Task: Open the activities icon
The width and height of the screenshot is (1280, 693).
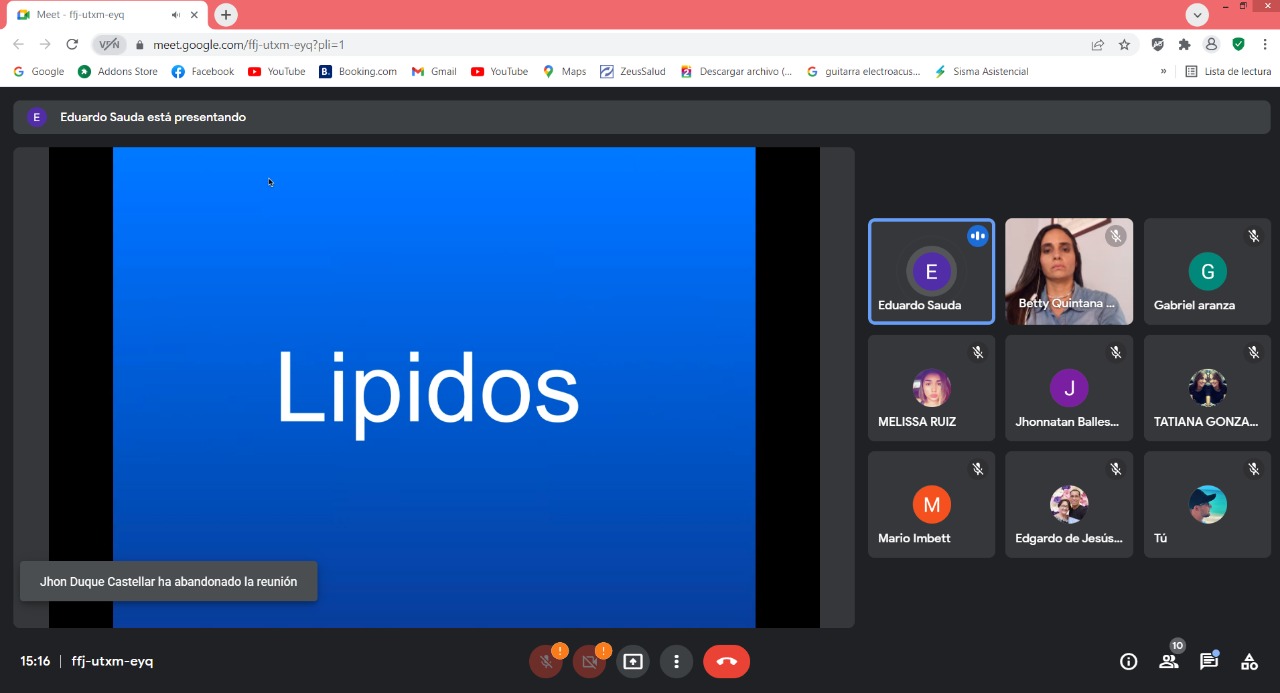Action: [x=1249, y=661]
